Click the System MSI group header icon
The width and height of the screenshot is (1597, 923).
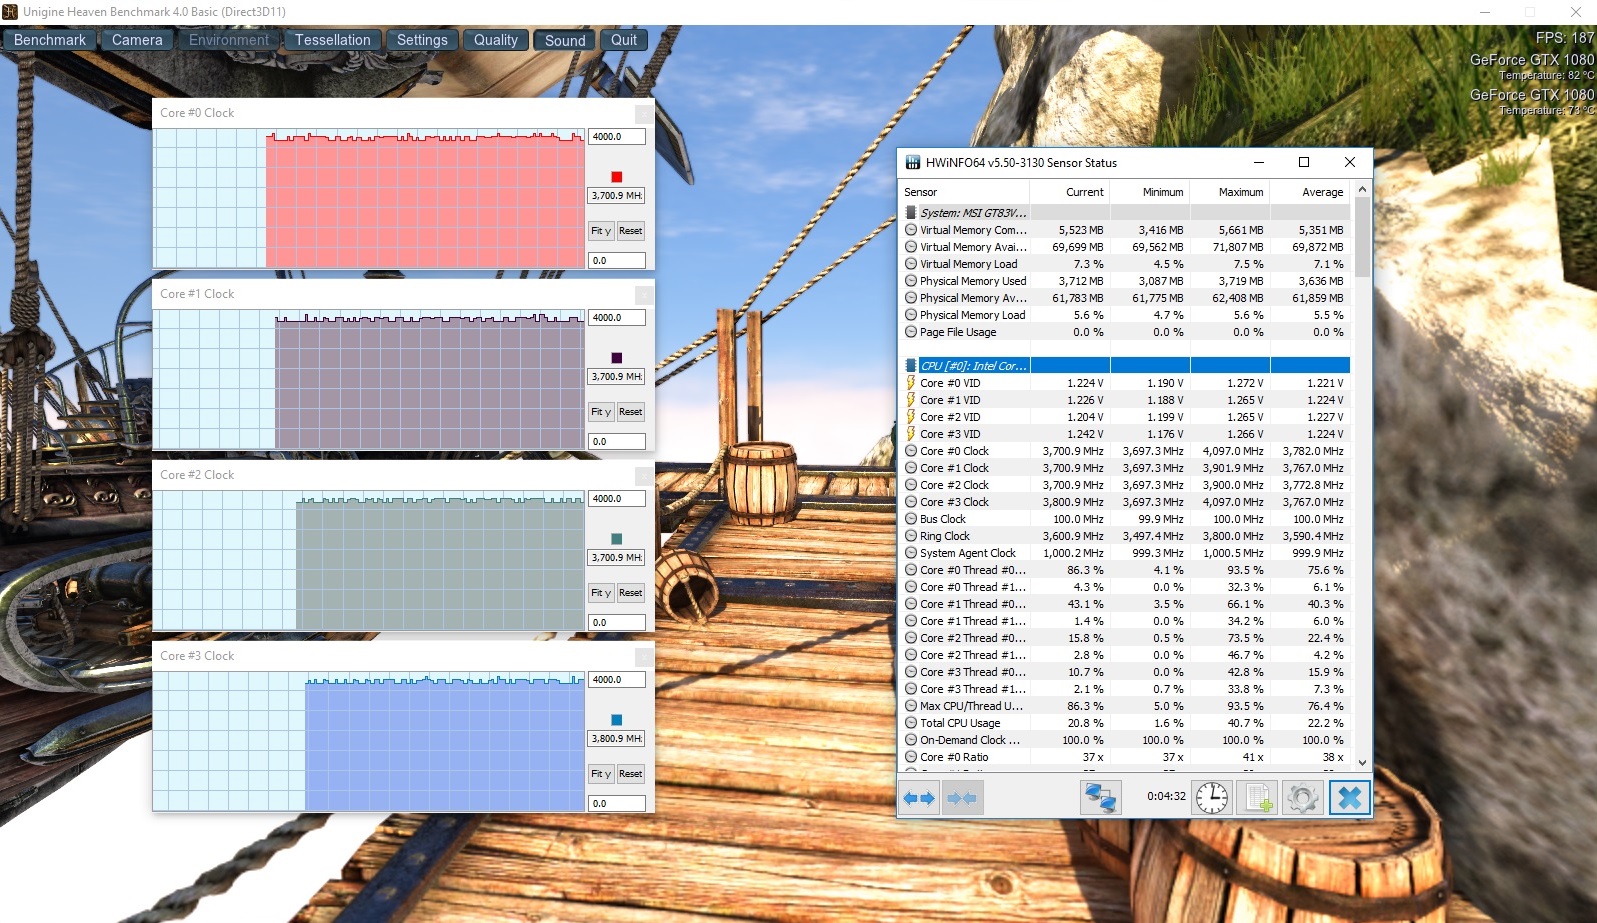[911, 213]
